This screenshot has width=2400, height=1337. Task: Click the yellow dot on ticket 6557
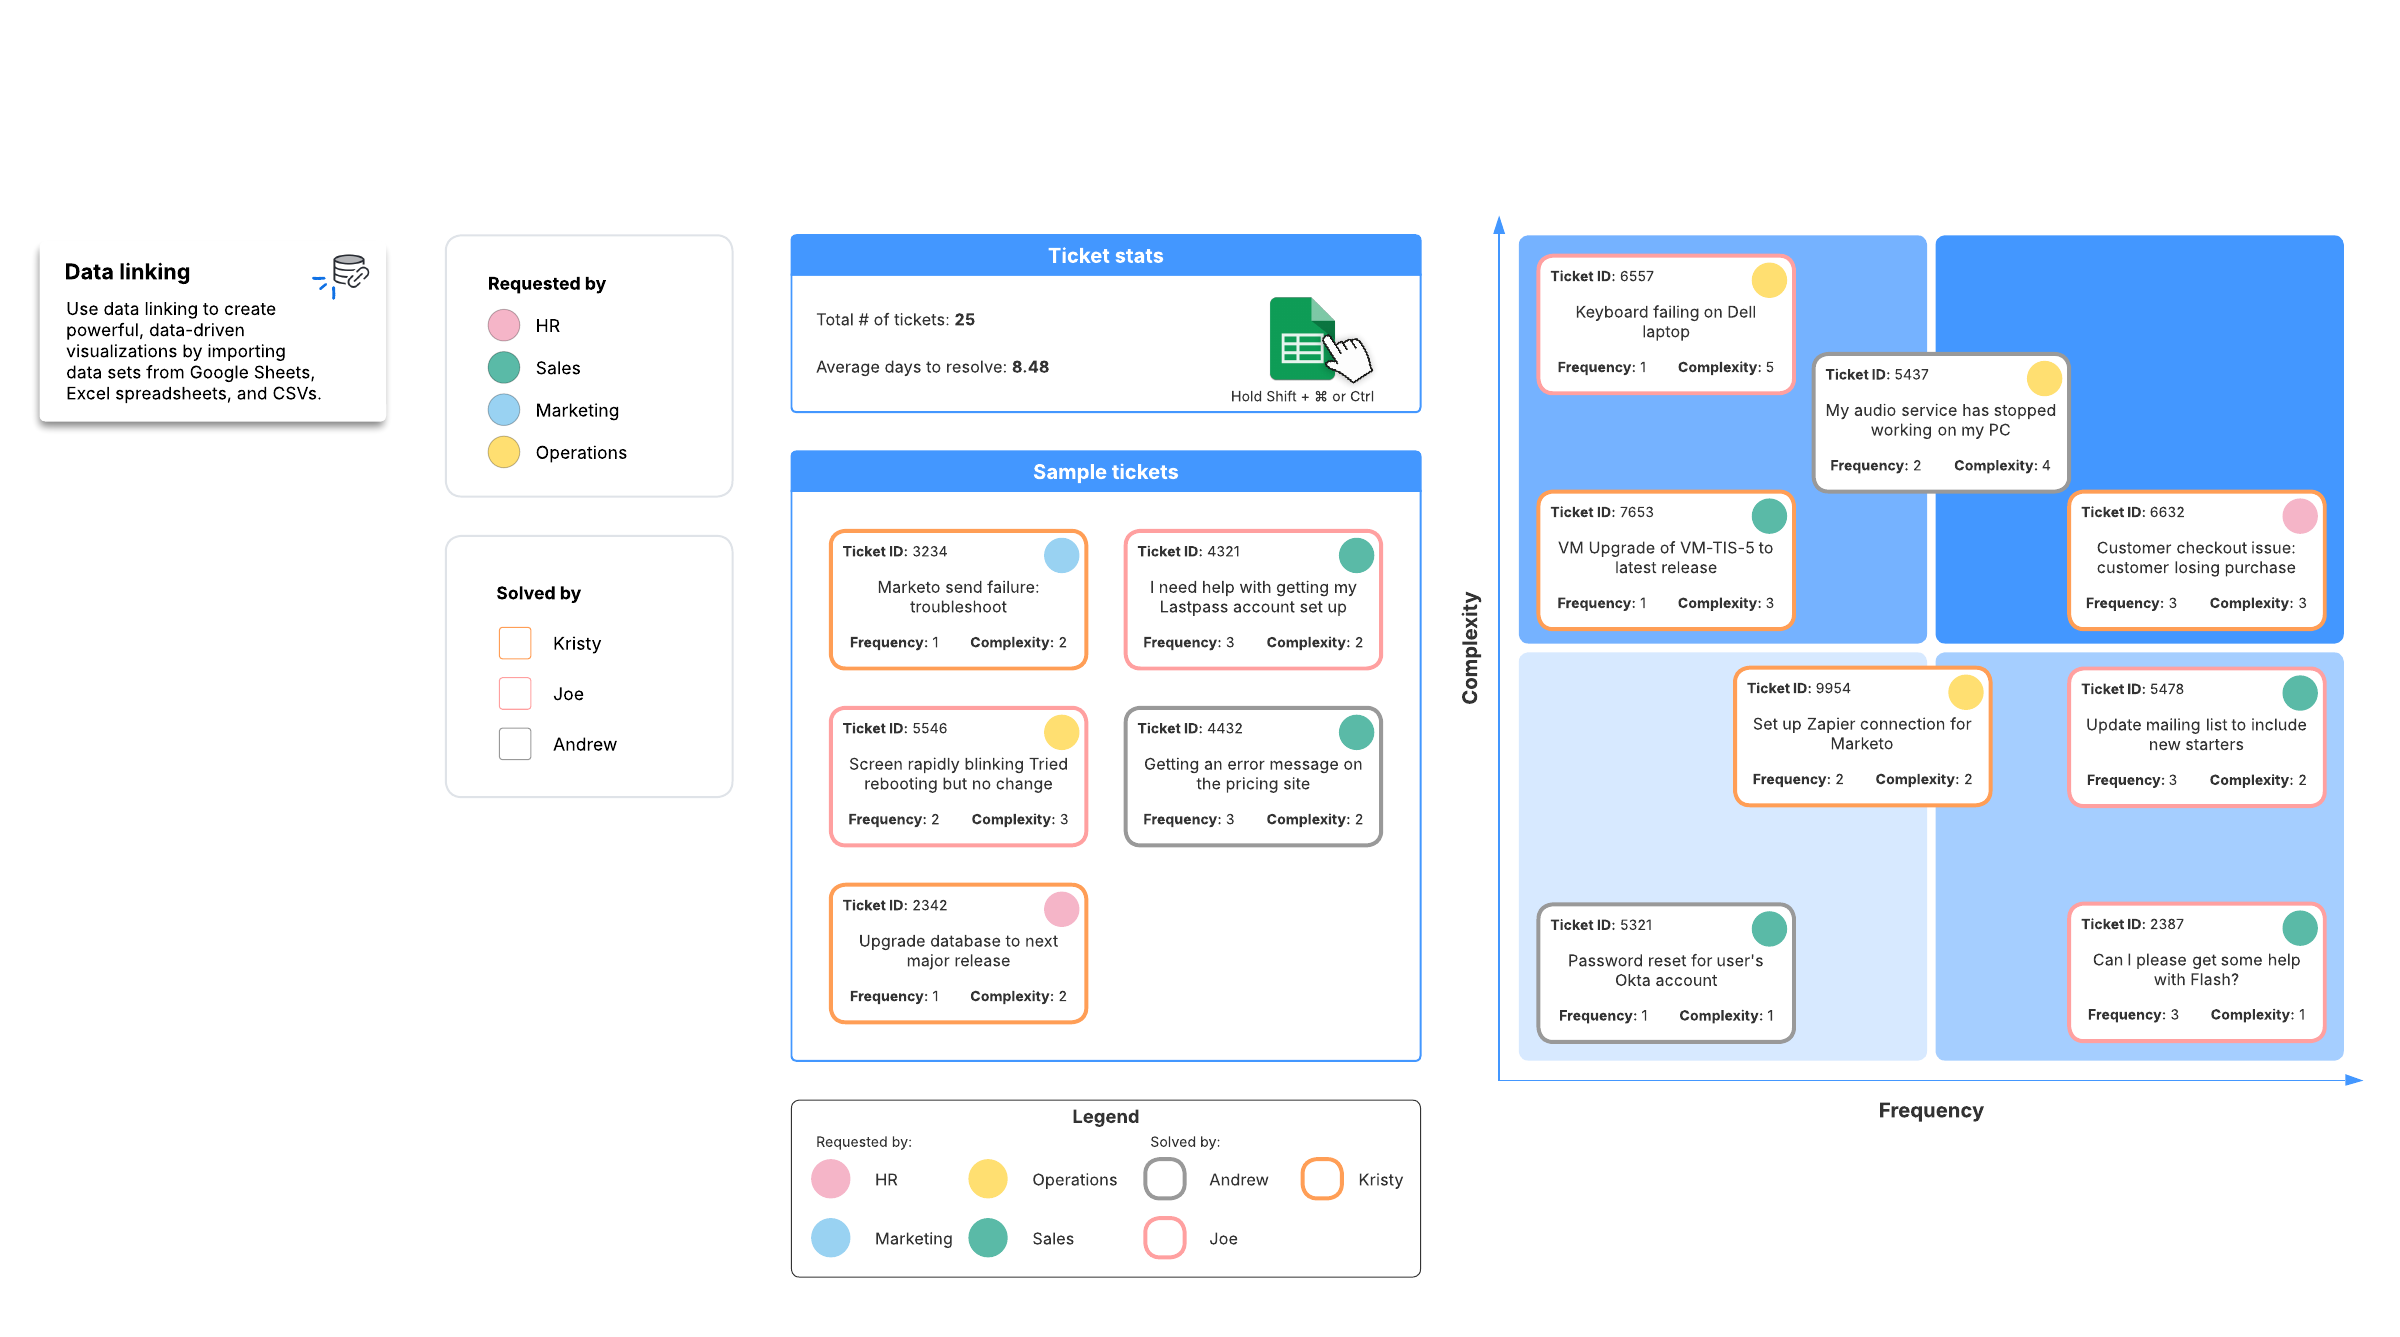tap(1768, 280)
